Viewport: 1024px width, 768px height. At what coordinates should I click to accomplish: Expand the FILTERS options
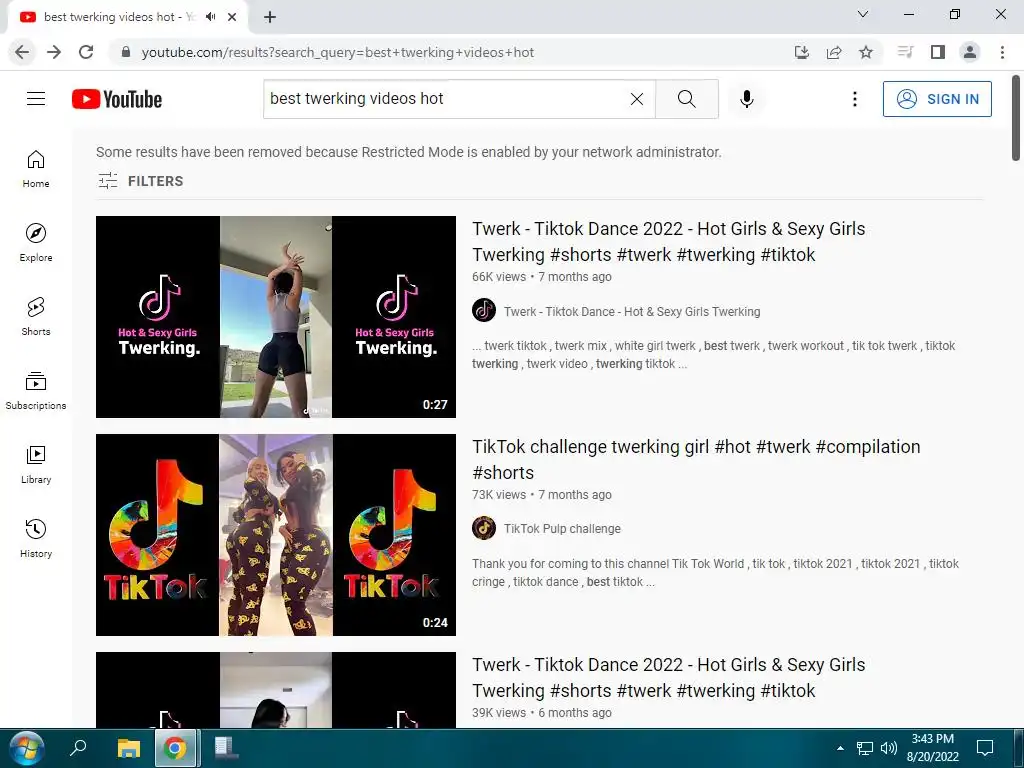(x=140, y=181)
